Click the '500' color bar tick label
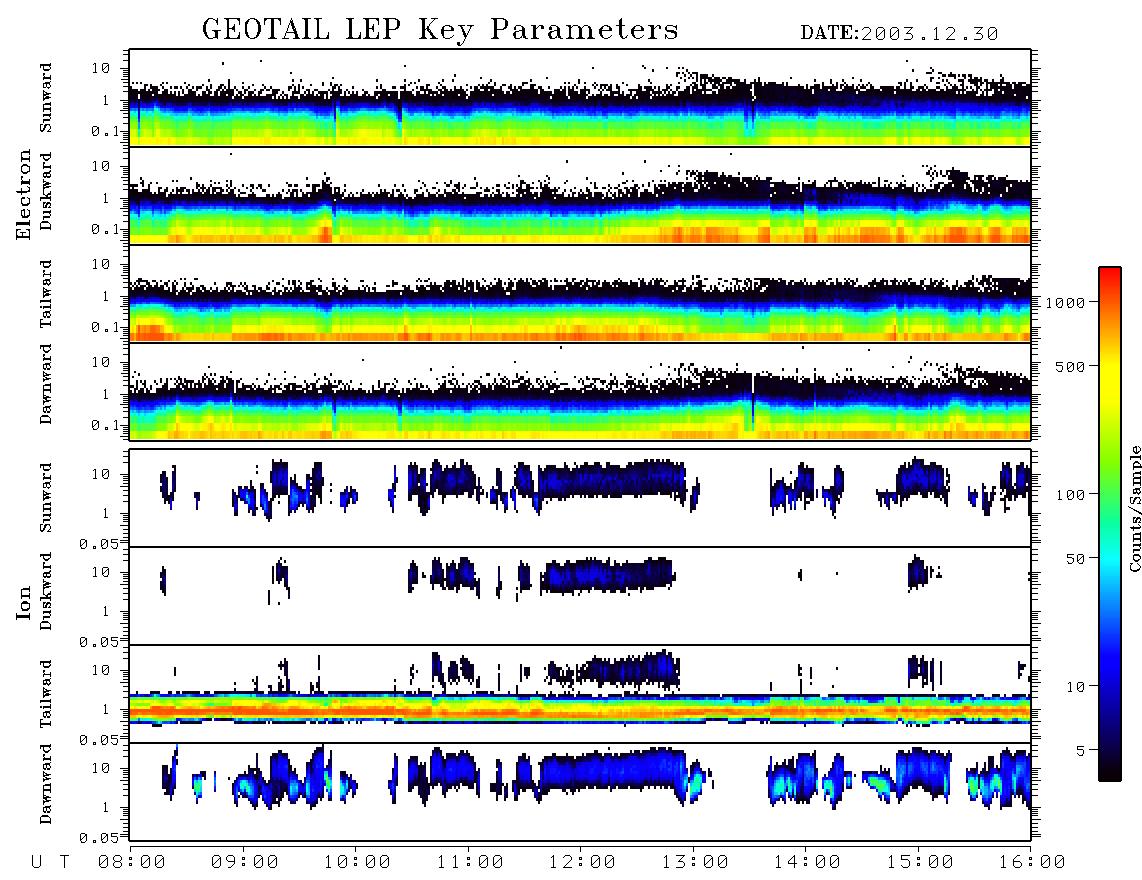 [x=1070, y=367]
